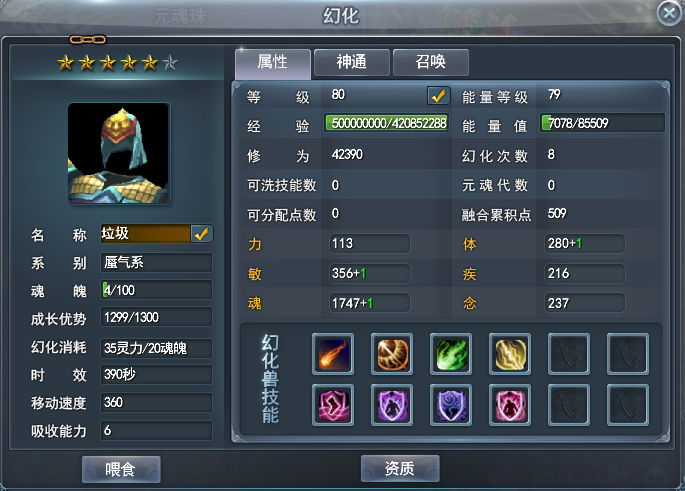
Task: Open the 资质 aptitude button
Action: [x=400, y=469]
